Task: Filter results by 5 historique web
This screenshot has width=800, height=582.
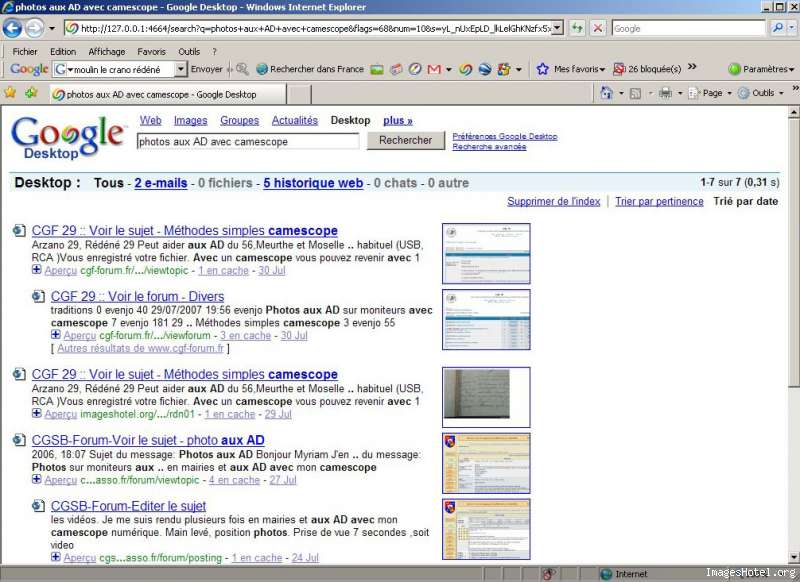Action: pos(313,183)
